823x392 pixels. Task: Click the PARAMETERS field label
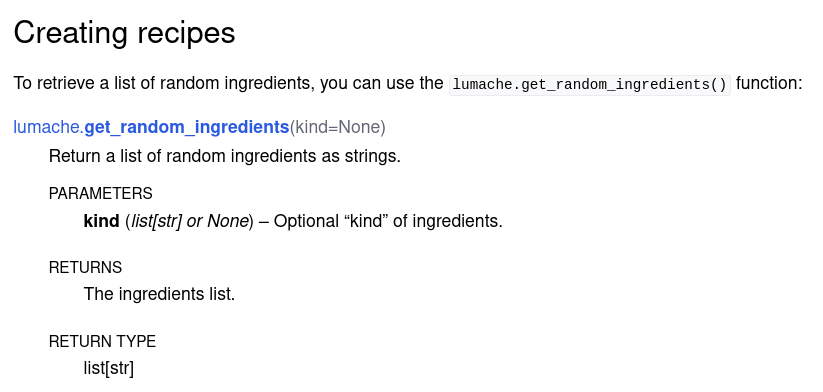100,194
